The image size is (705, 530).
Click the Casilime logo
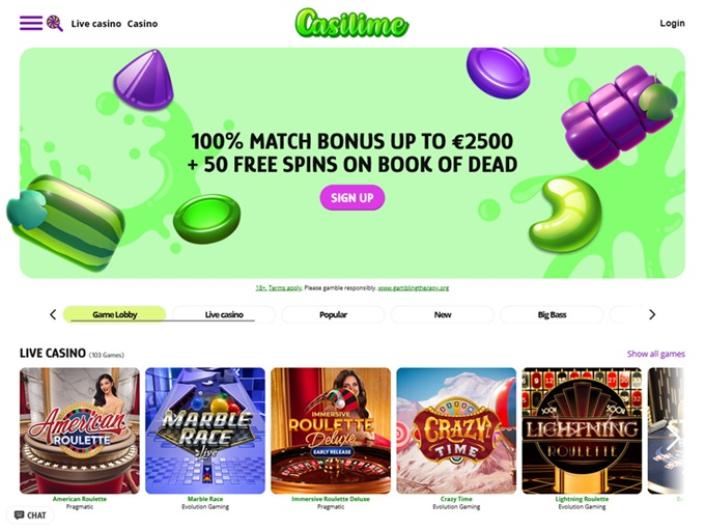pyautogui.click(x=352, y=23)
